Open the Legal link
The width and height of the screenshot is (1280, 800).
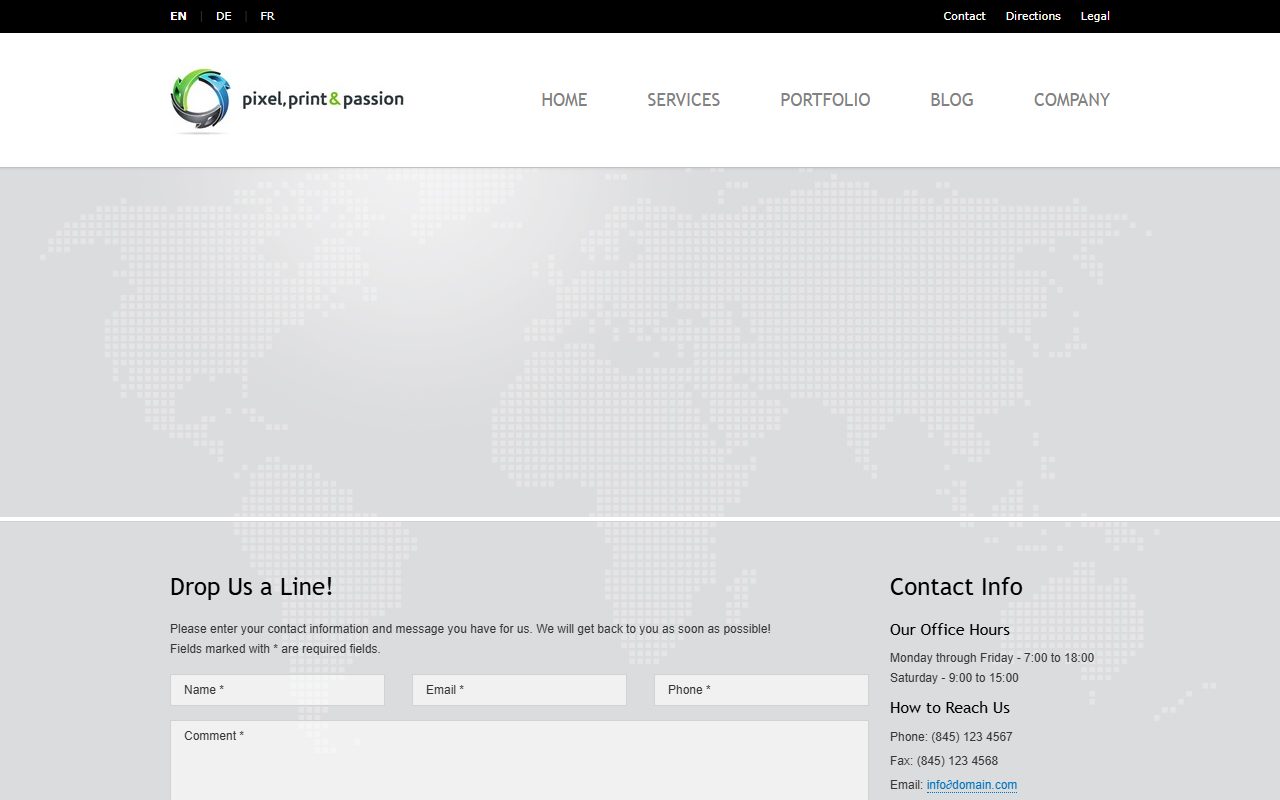point(1095,16)
